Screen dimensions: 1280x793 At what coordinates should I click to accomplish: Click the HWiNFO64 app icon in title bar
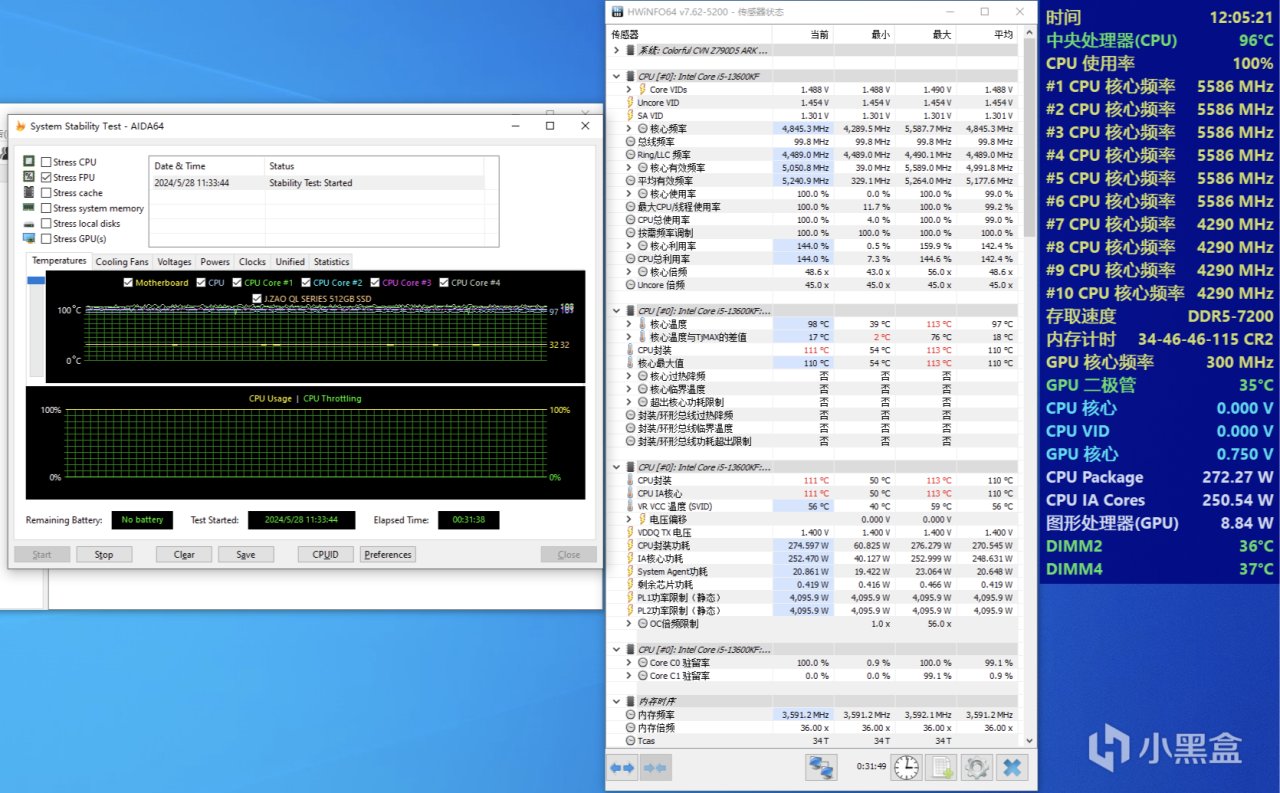tap(619, 12)
